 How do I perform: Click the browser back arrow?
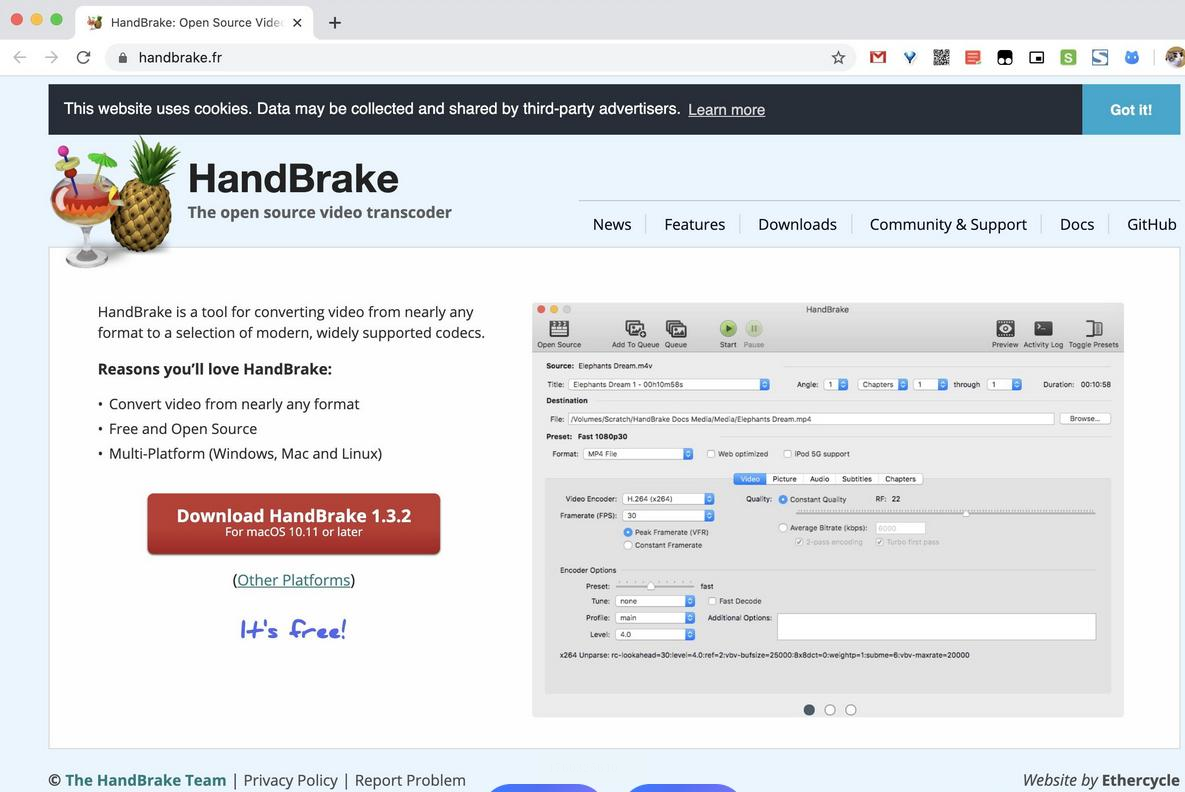(x=20, y=57)
